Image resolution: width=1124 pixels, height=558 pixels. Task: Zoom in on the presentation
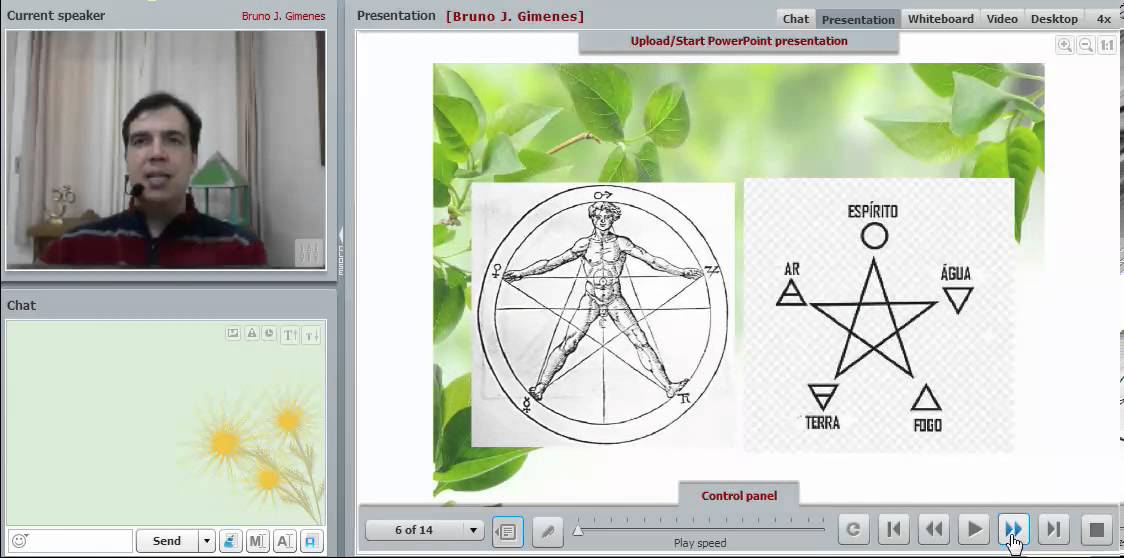tap(1065, 45)
